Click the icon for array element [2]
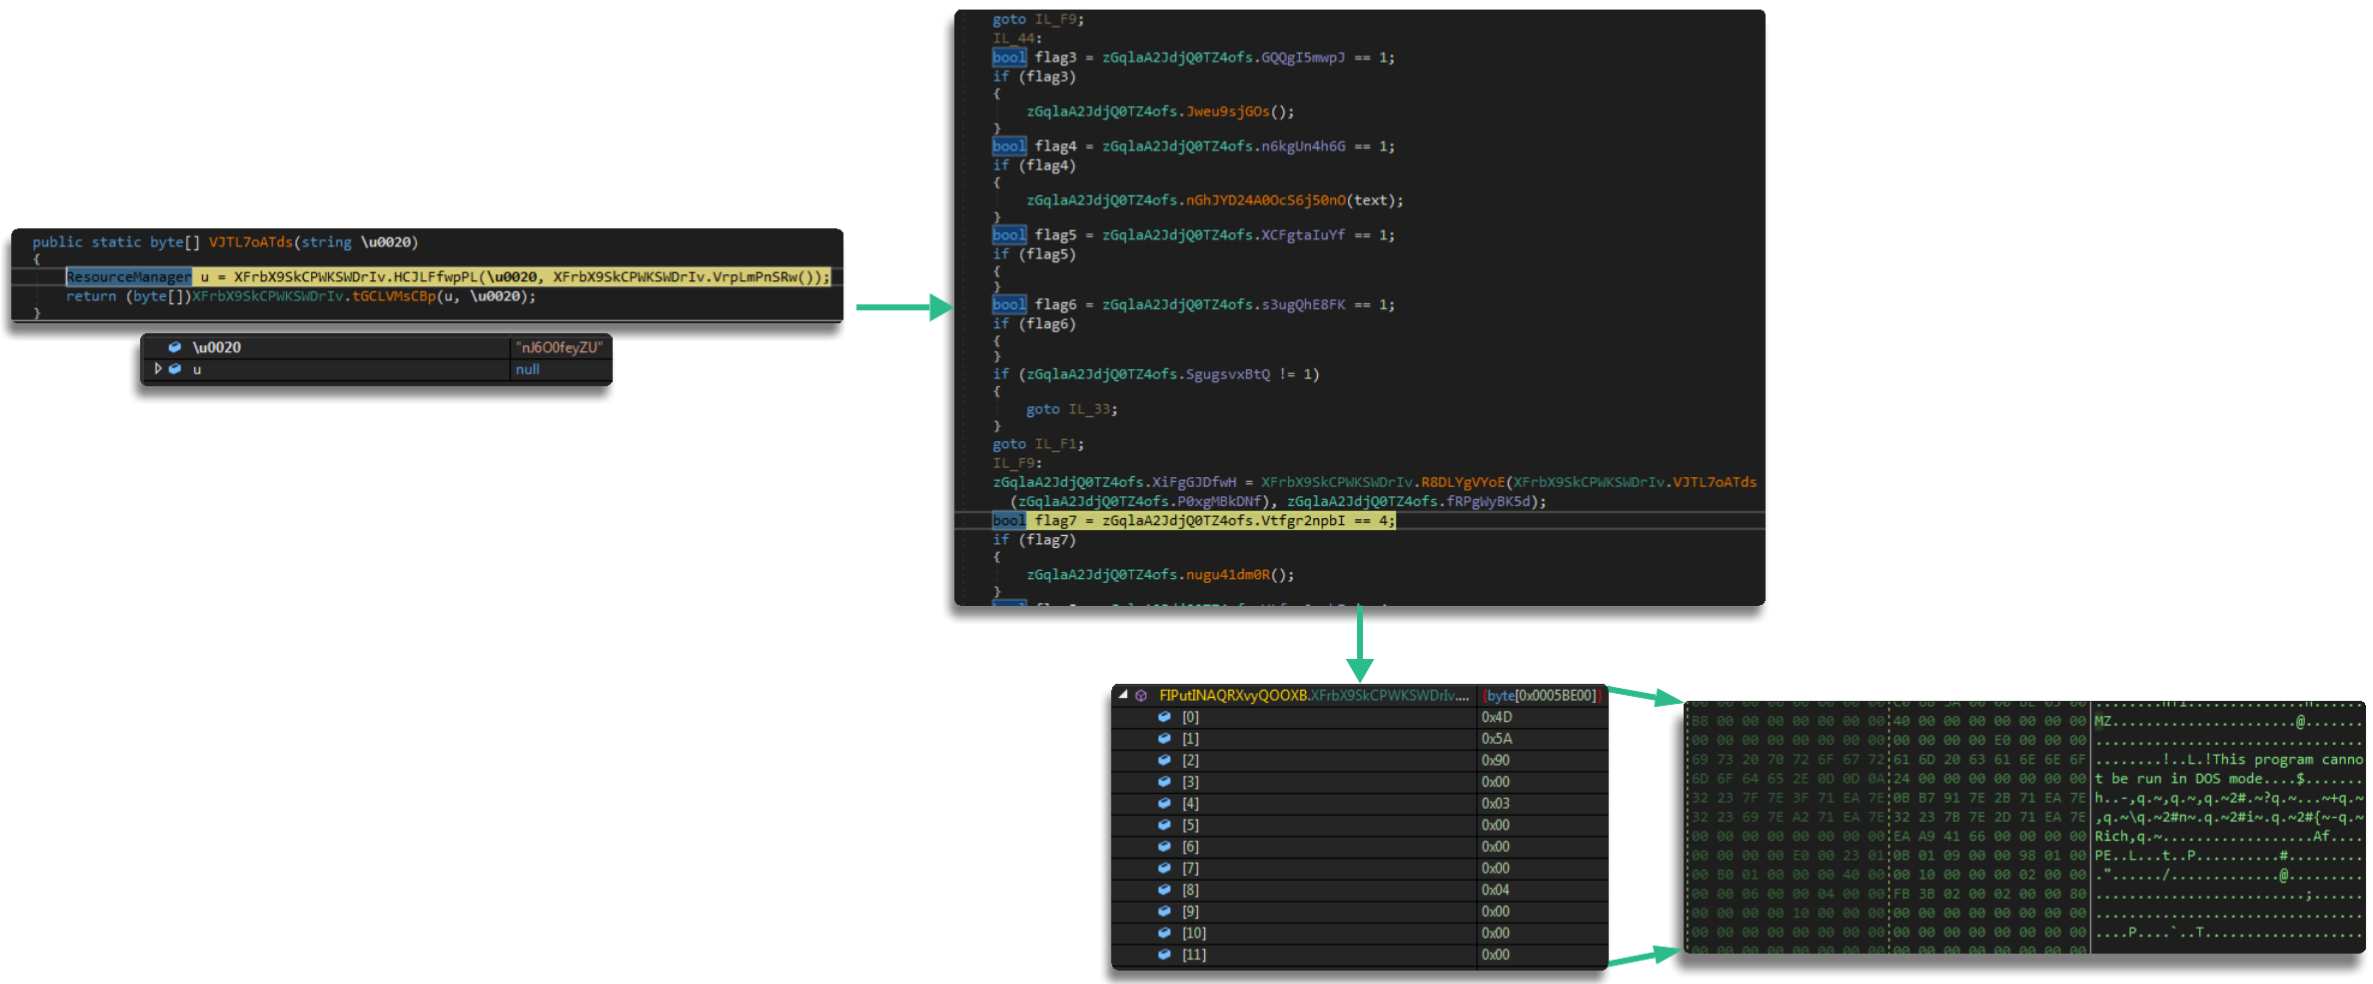This screenshot has height=984, width=2373. click(1164, 760)
